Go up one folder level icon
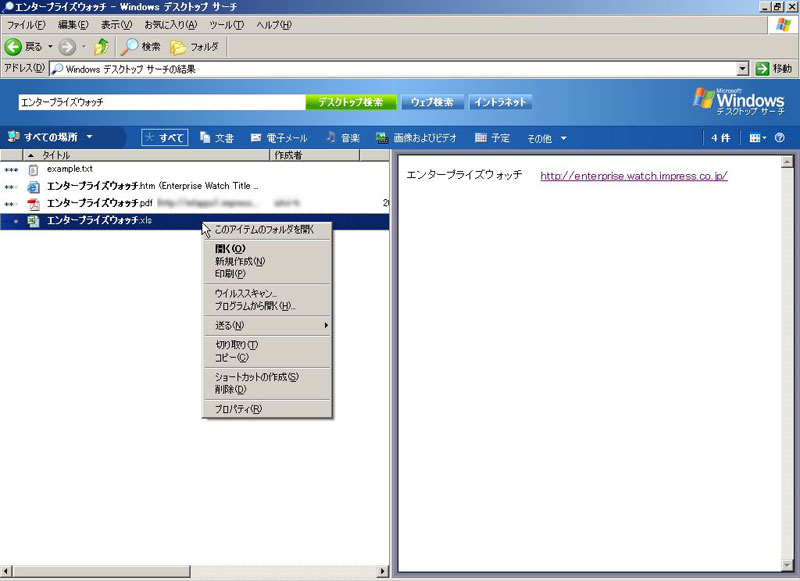 click(102, 46)
